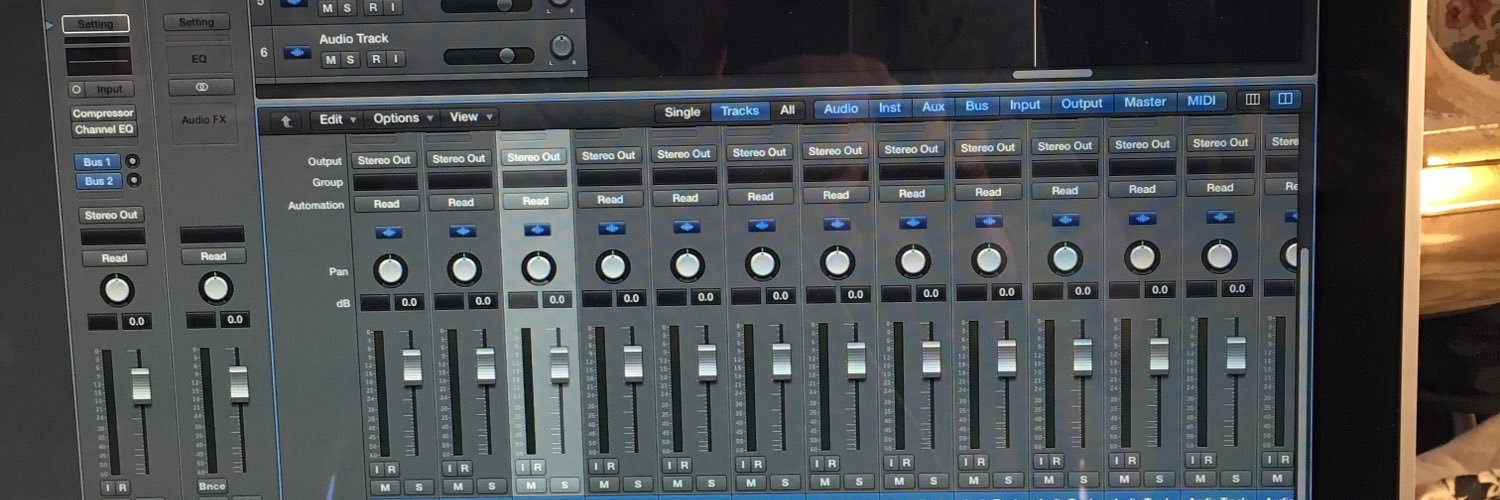The width and height of the screenshot is (1500, 500).
Task: Switch mixer to All view
Action: pos(788,110)
